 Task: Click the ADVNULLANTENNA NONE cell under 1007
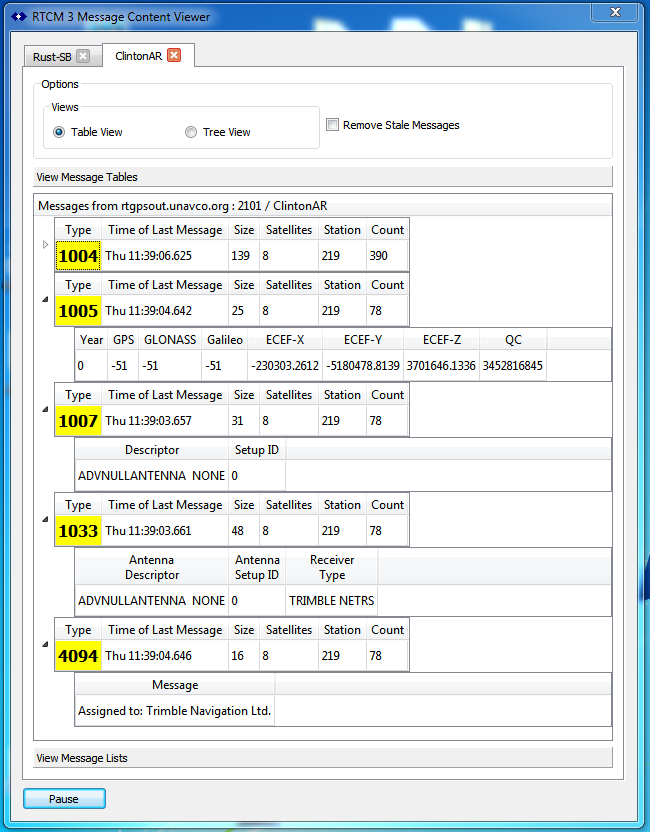point(152,476)
